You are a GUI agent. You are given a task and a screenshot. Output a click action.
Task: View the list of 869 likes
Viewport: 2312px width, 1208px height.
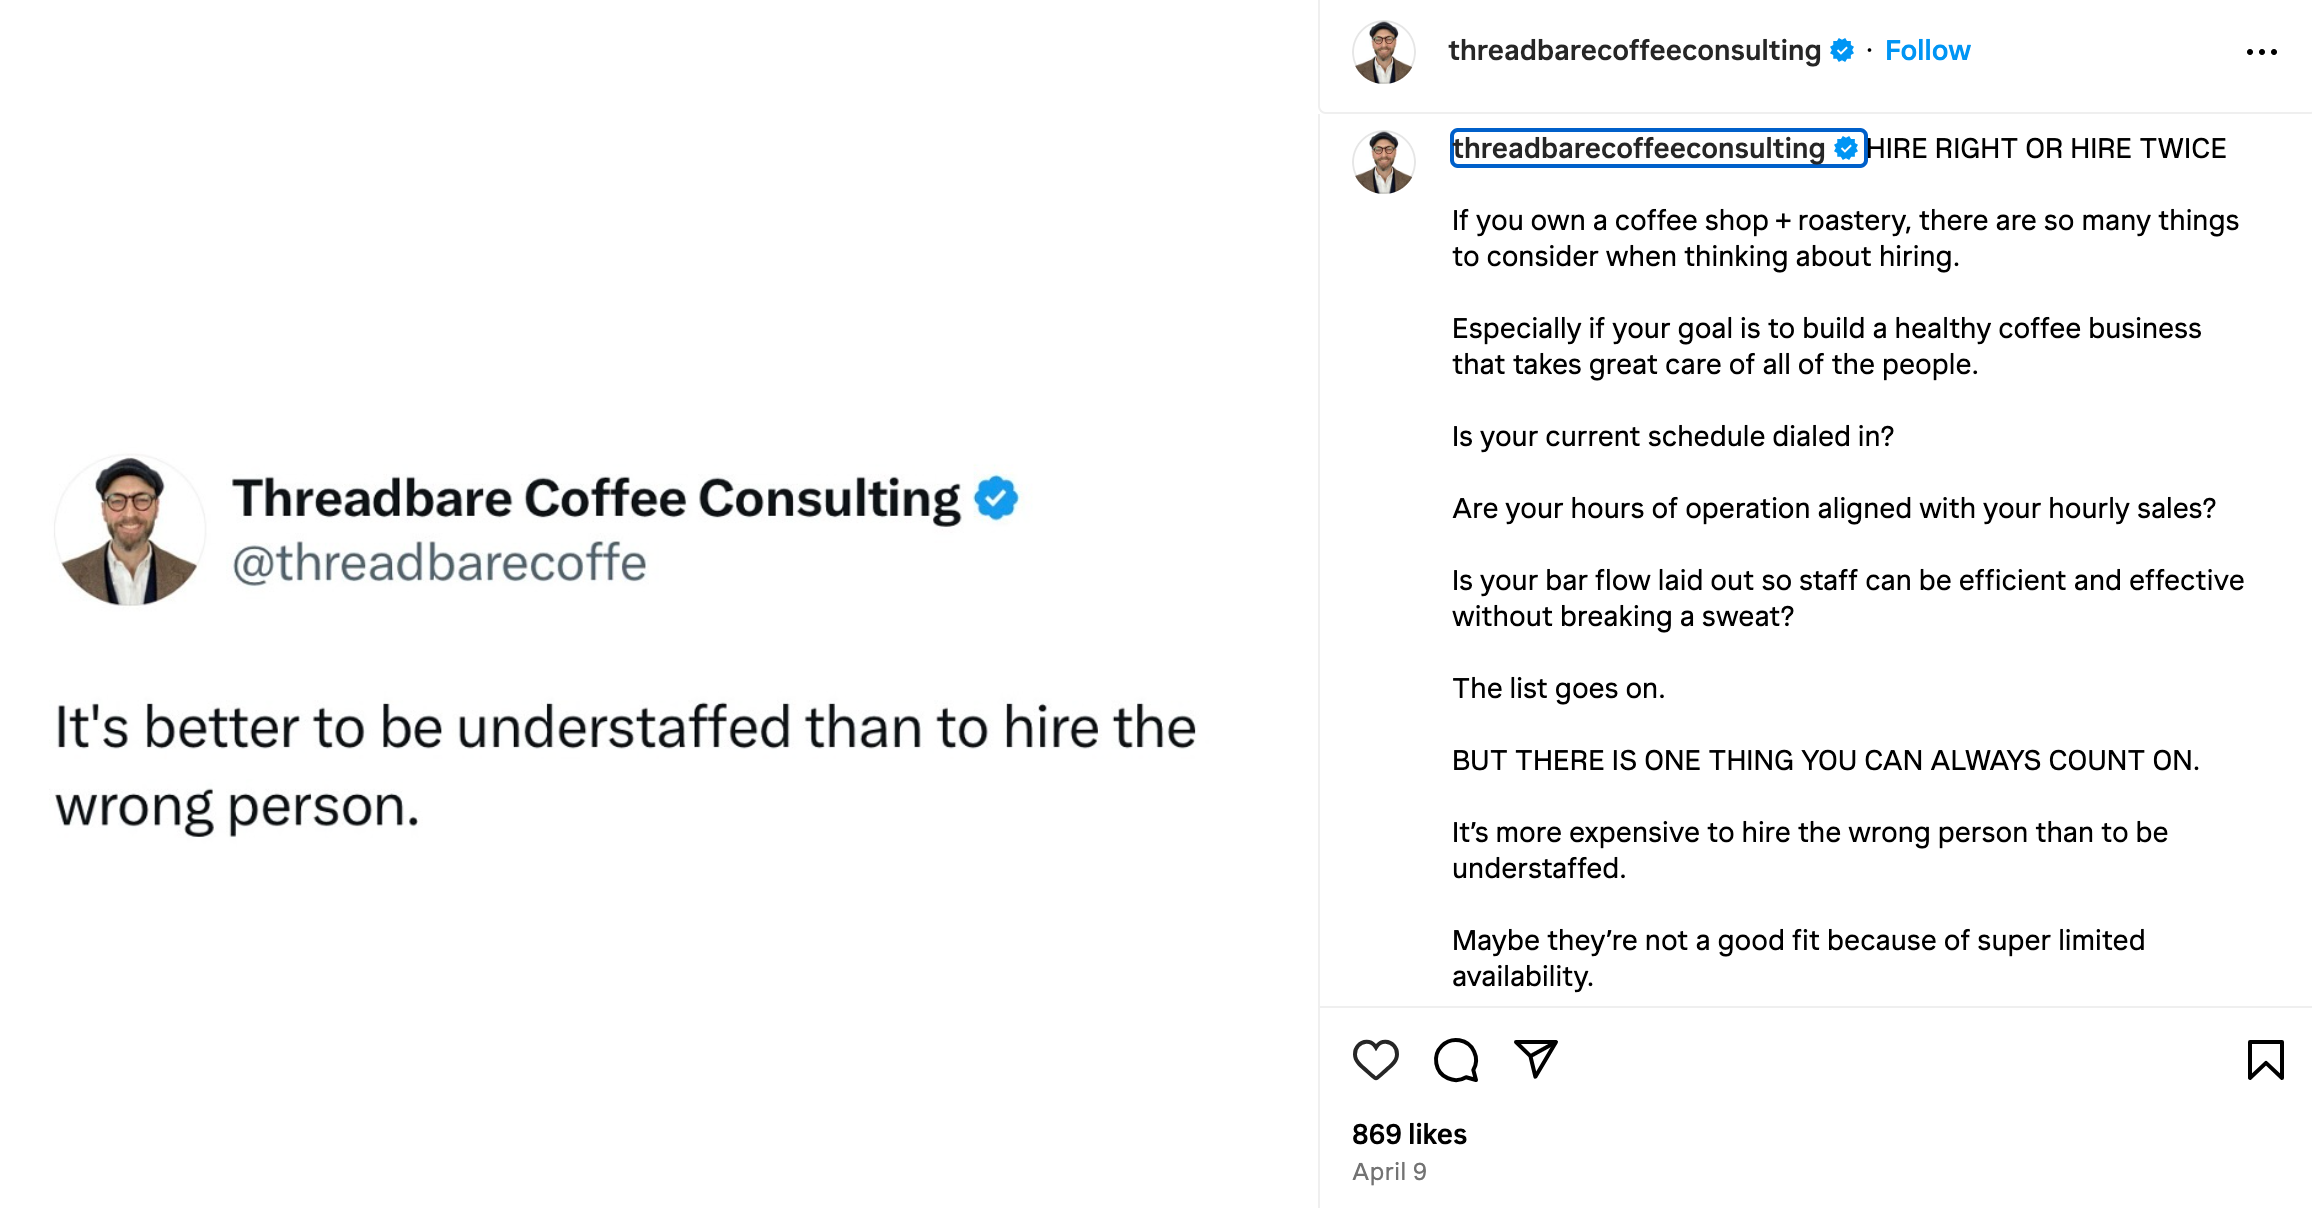(1409, 1134)
